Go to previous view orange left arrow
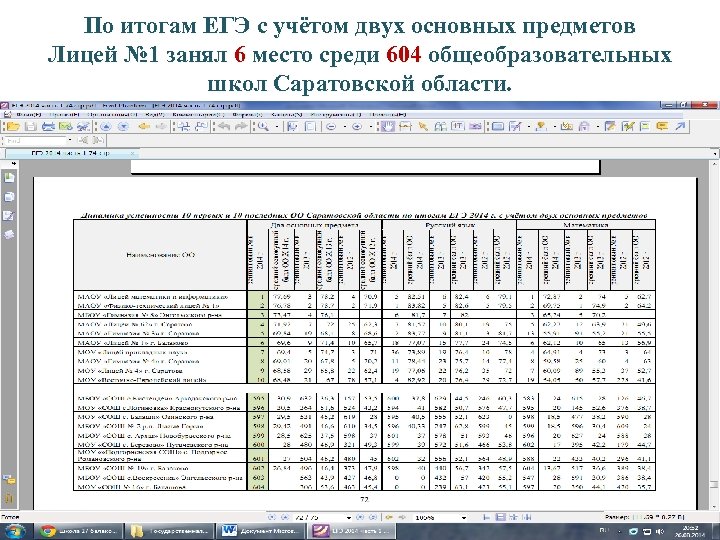The image size is (720, 540). coord(144,126)
